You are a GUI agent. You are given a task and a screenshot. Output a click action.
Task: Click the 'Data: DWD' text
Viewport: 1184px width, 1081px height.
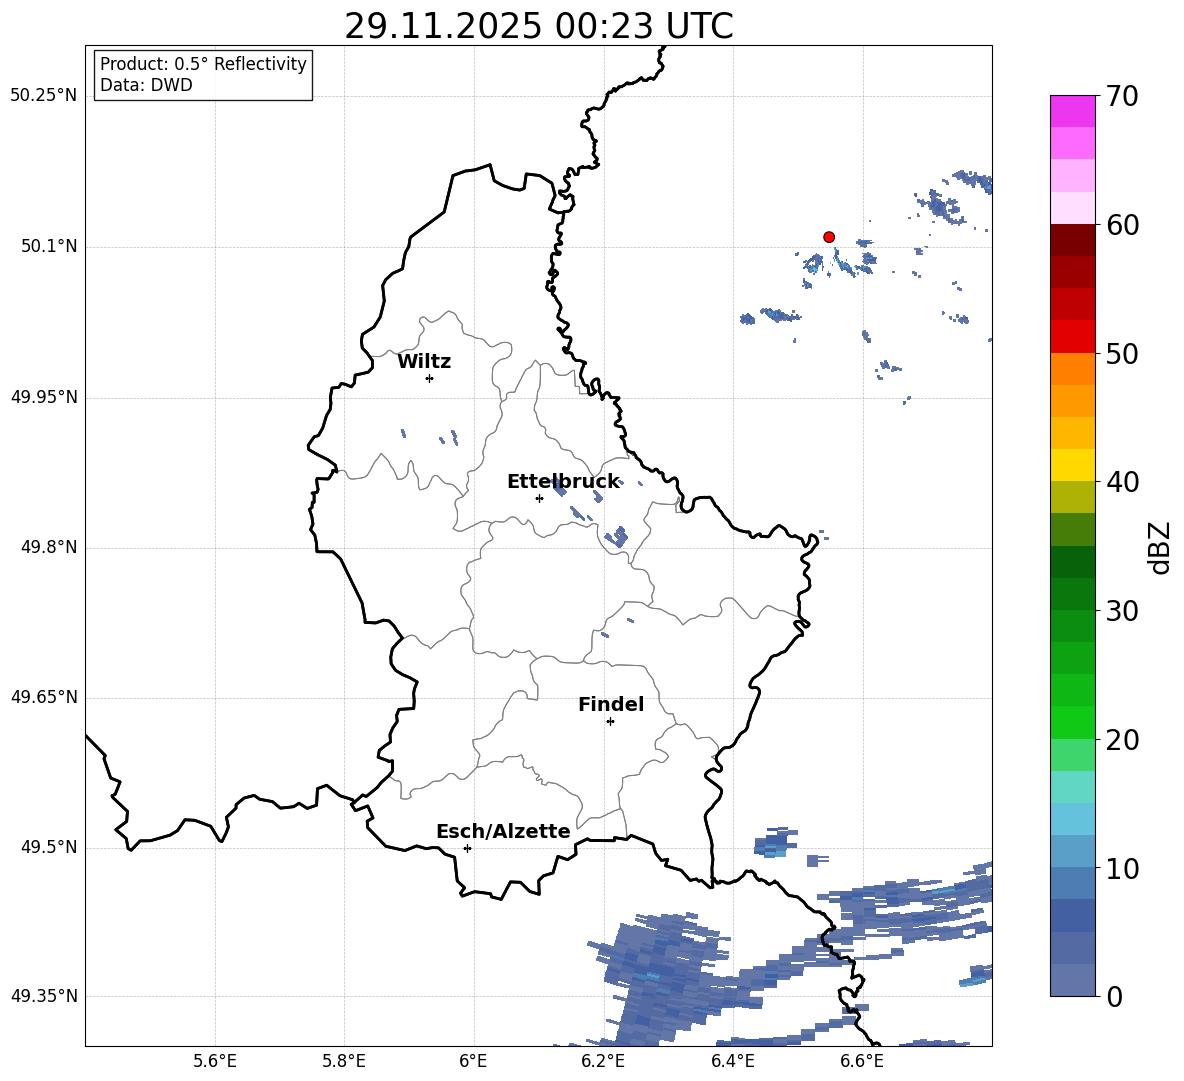pyautogui.click(x=146, y=85)
